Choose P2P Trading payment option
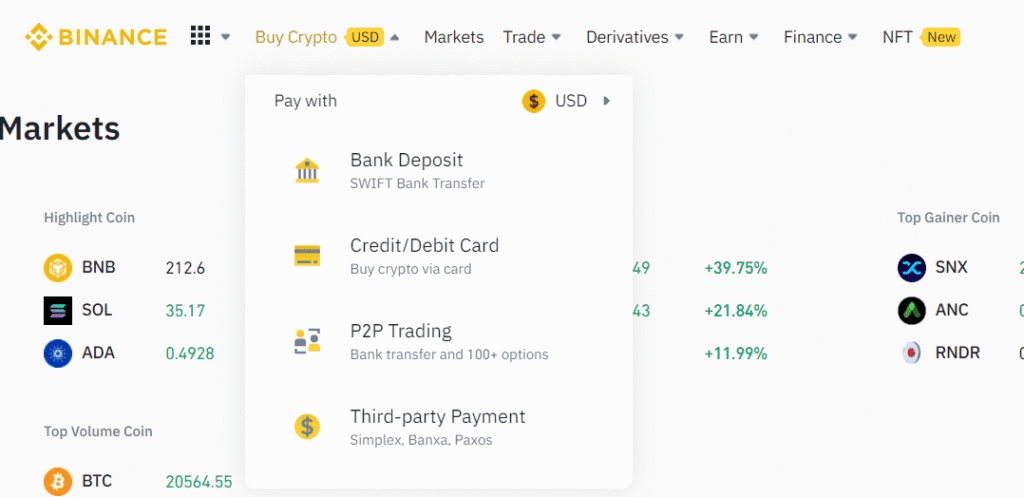 point(400,341)
